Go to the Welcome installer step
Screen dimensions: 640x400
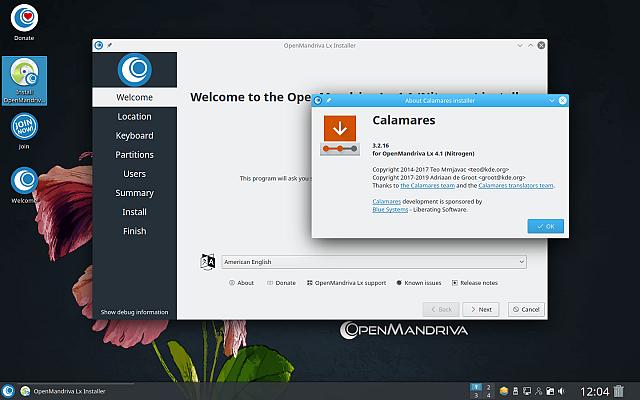click(x=134, y=97)
